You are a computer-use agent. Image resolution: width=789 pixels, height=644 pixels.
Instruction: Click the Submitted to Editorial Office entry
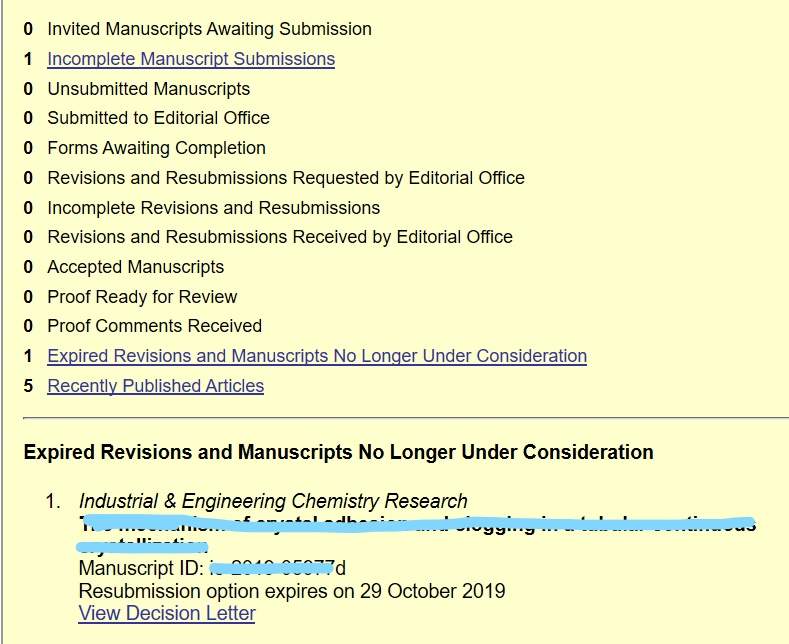(x=158, y=118)
